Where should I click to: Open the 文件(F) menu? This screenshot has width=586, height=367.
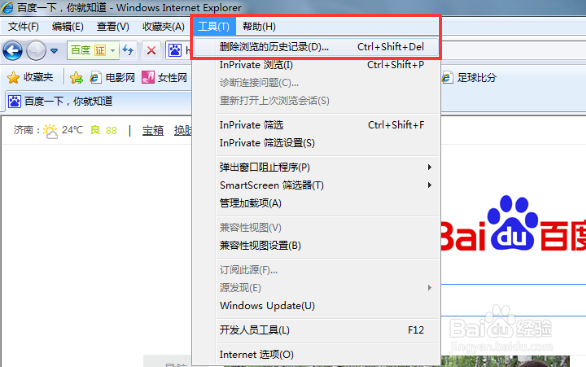pyautogui.click(x=23, y=27)
